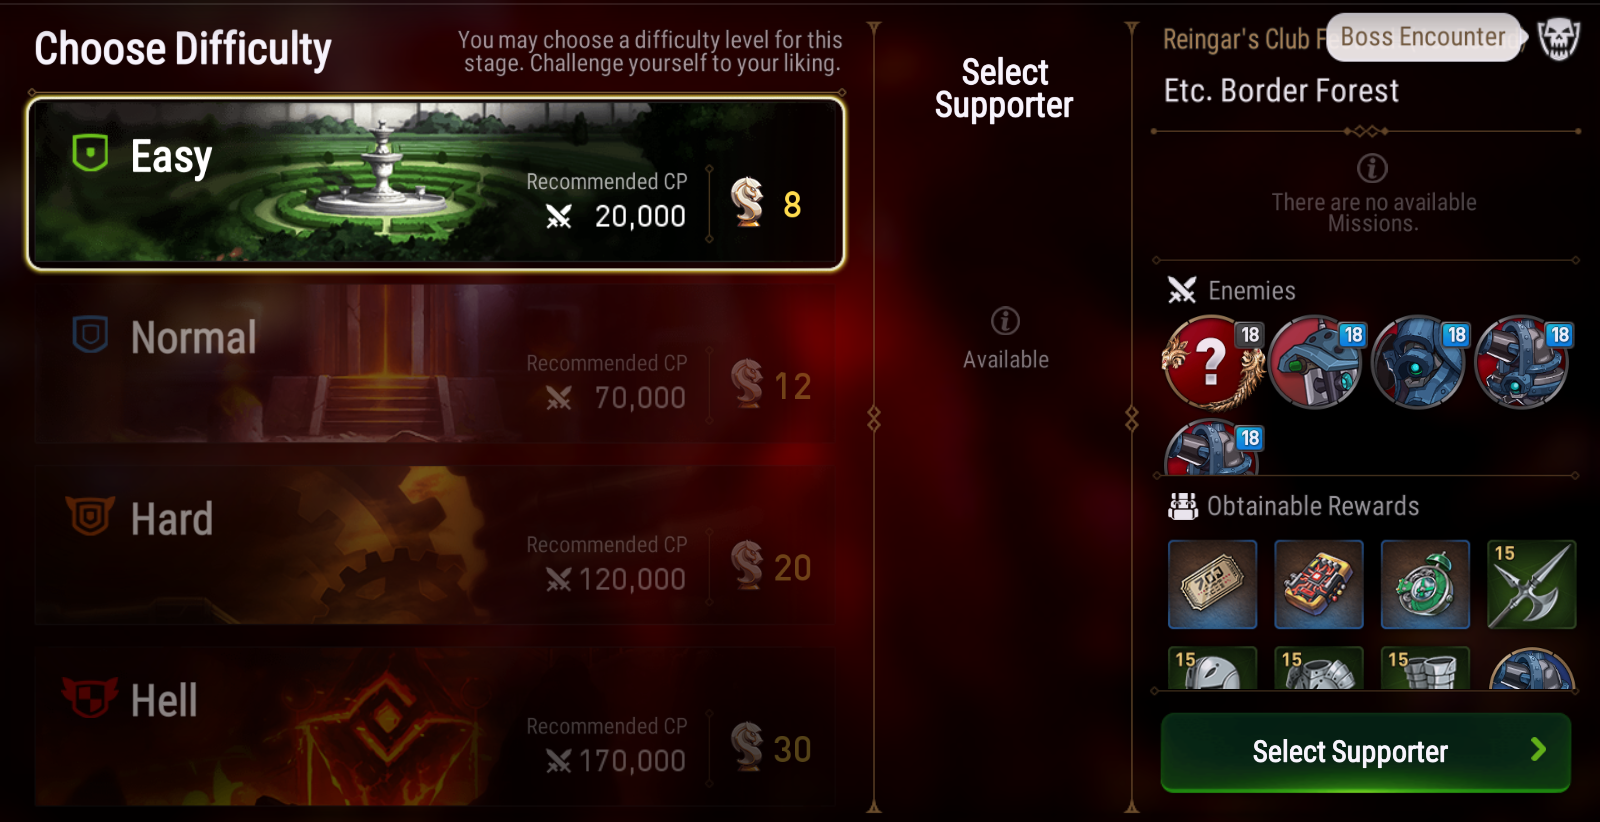
Task: Click the Boss Encounter label
Action: pos(1422,37)
